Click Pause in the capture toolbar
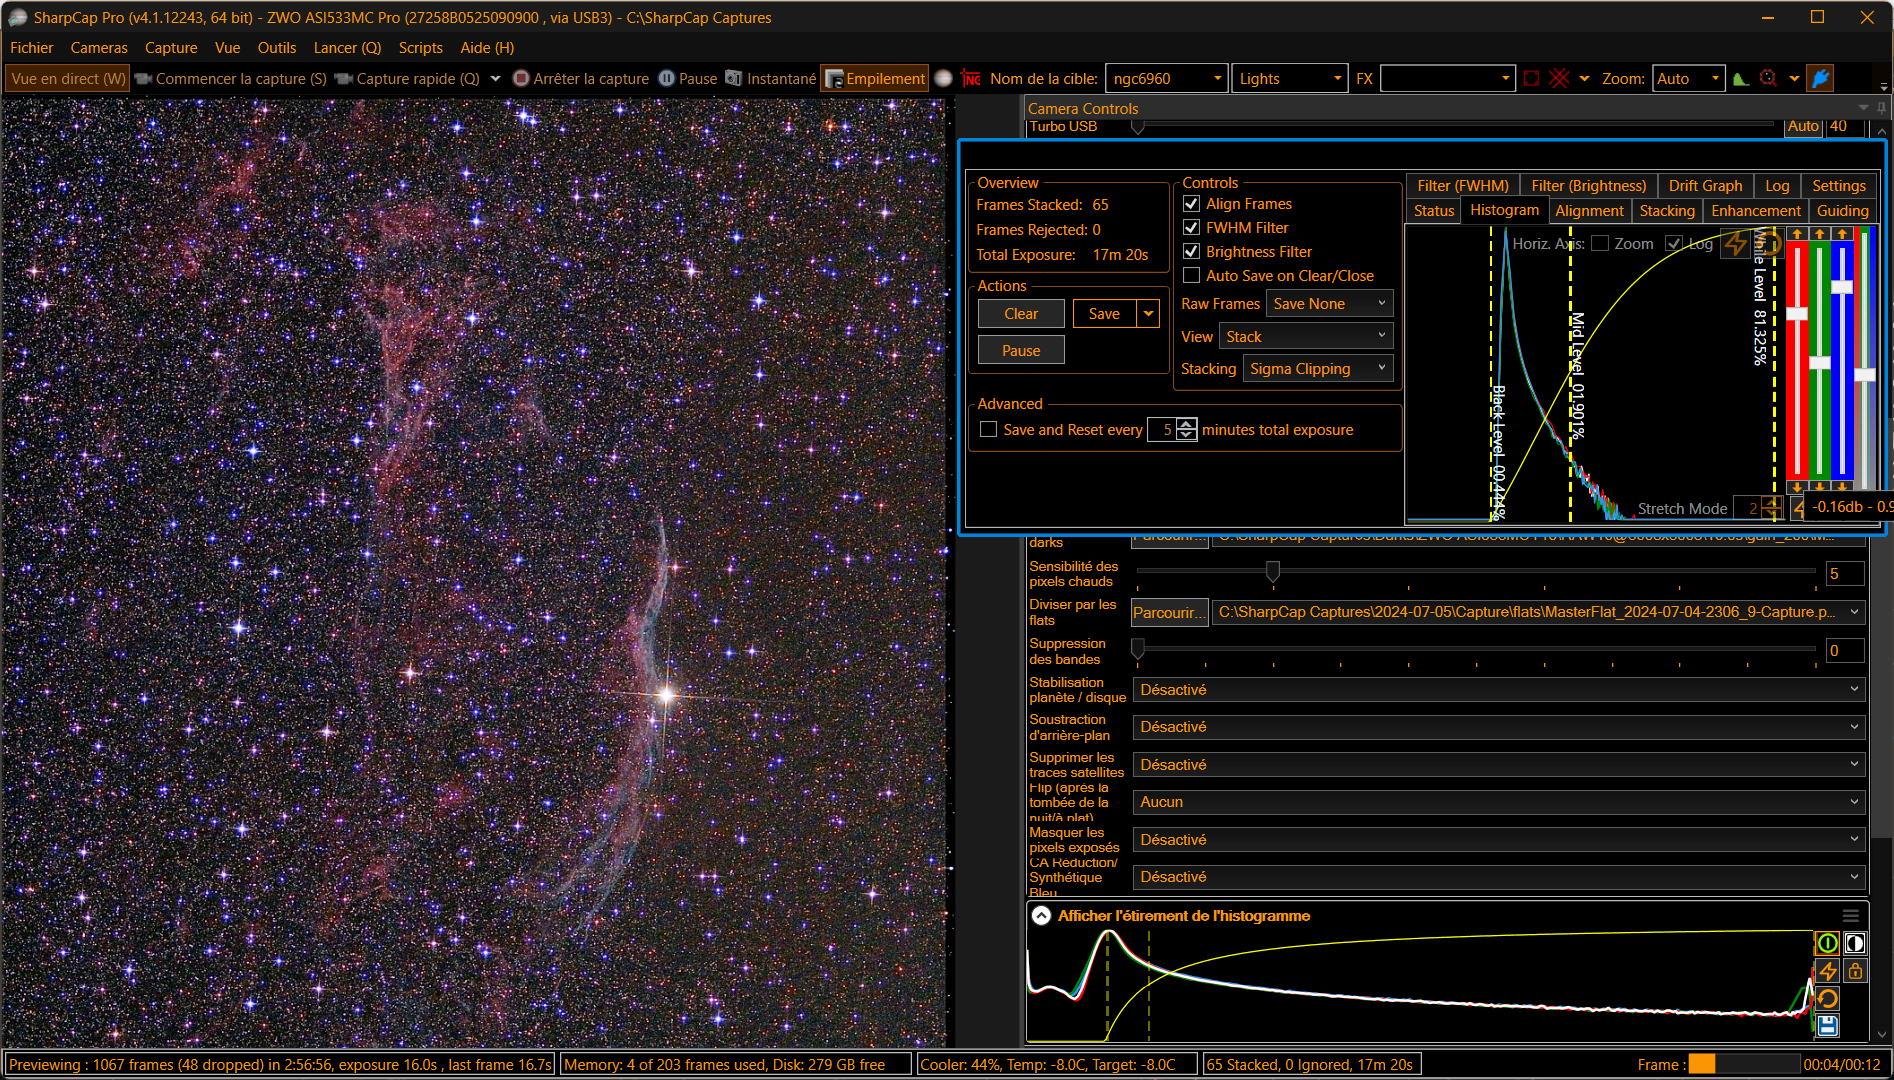The height and width of the screenshot is (1080, 1894). click(x=688, y=78)
